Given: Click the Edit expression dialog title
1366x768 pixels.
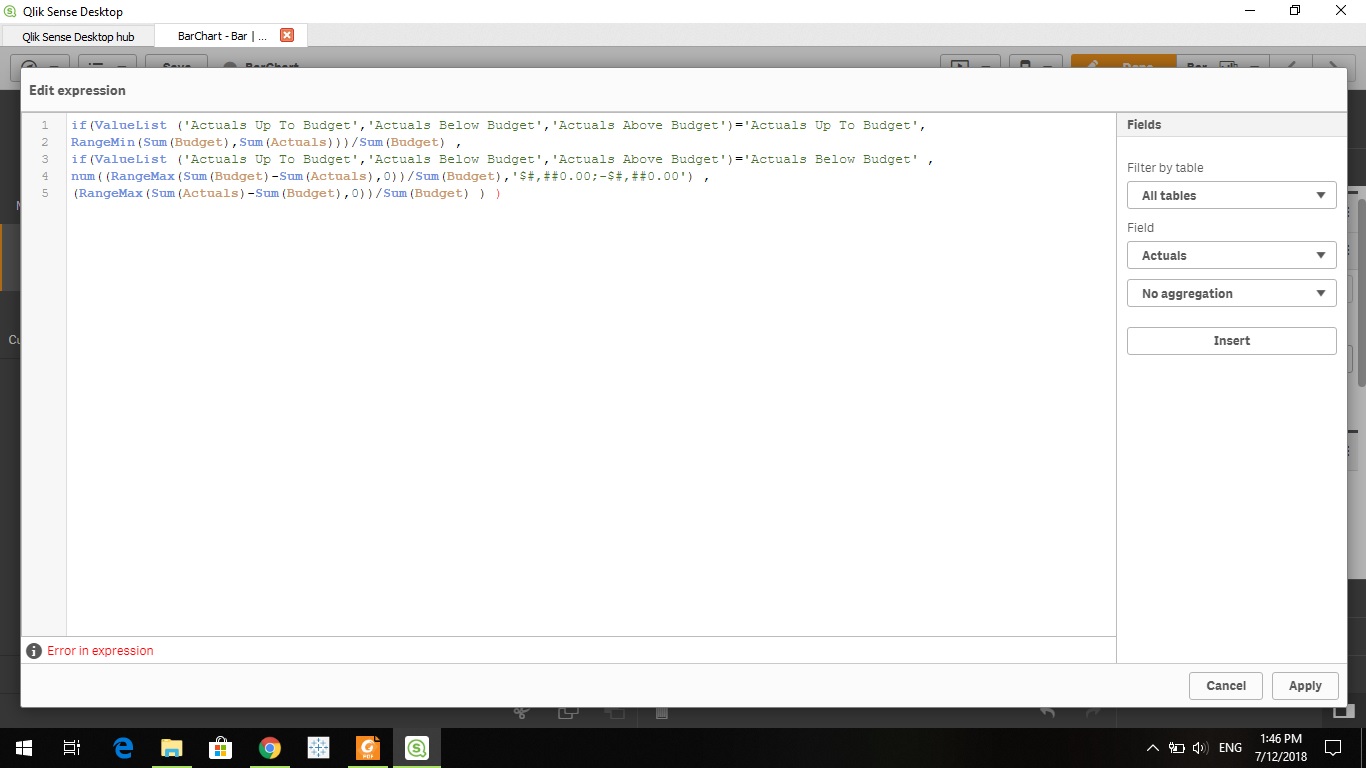Looking at the screenshot, I should point(77,90).
